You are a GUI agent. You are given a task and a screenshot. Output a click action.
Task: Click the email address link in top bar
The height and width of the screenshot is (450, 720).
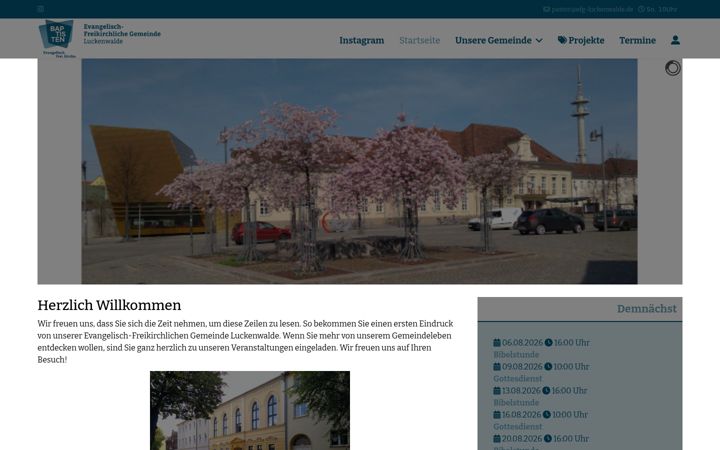pos(592,9)
